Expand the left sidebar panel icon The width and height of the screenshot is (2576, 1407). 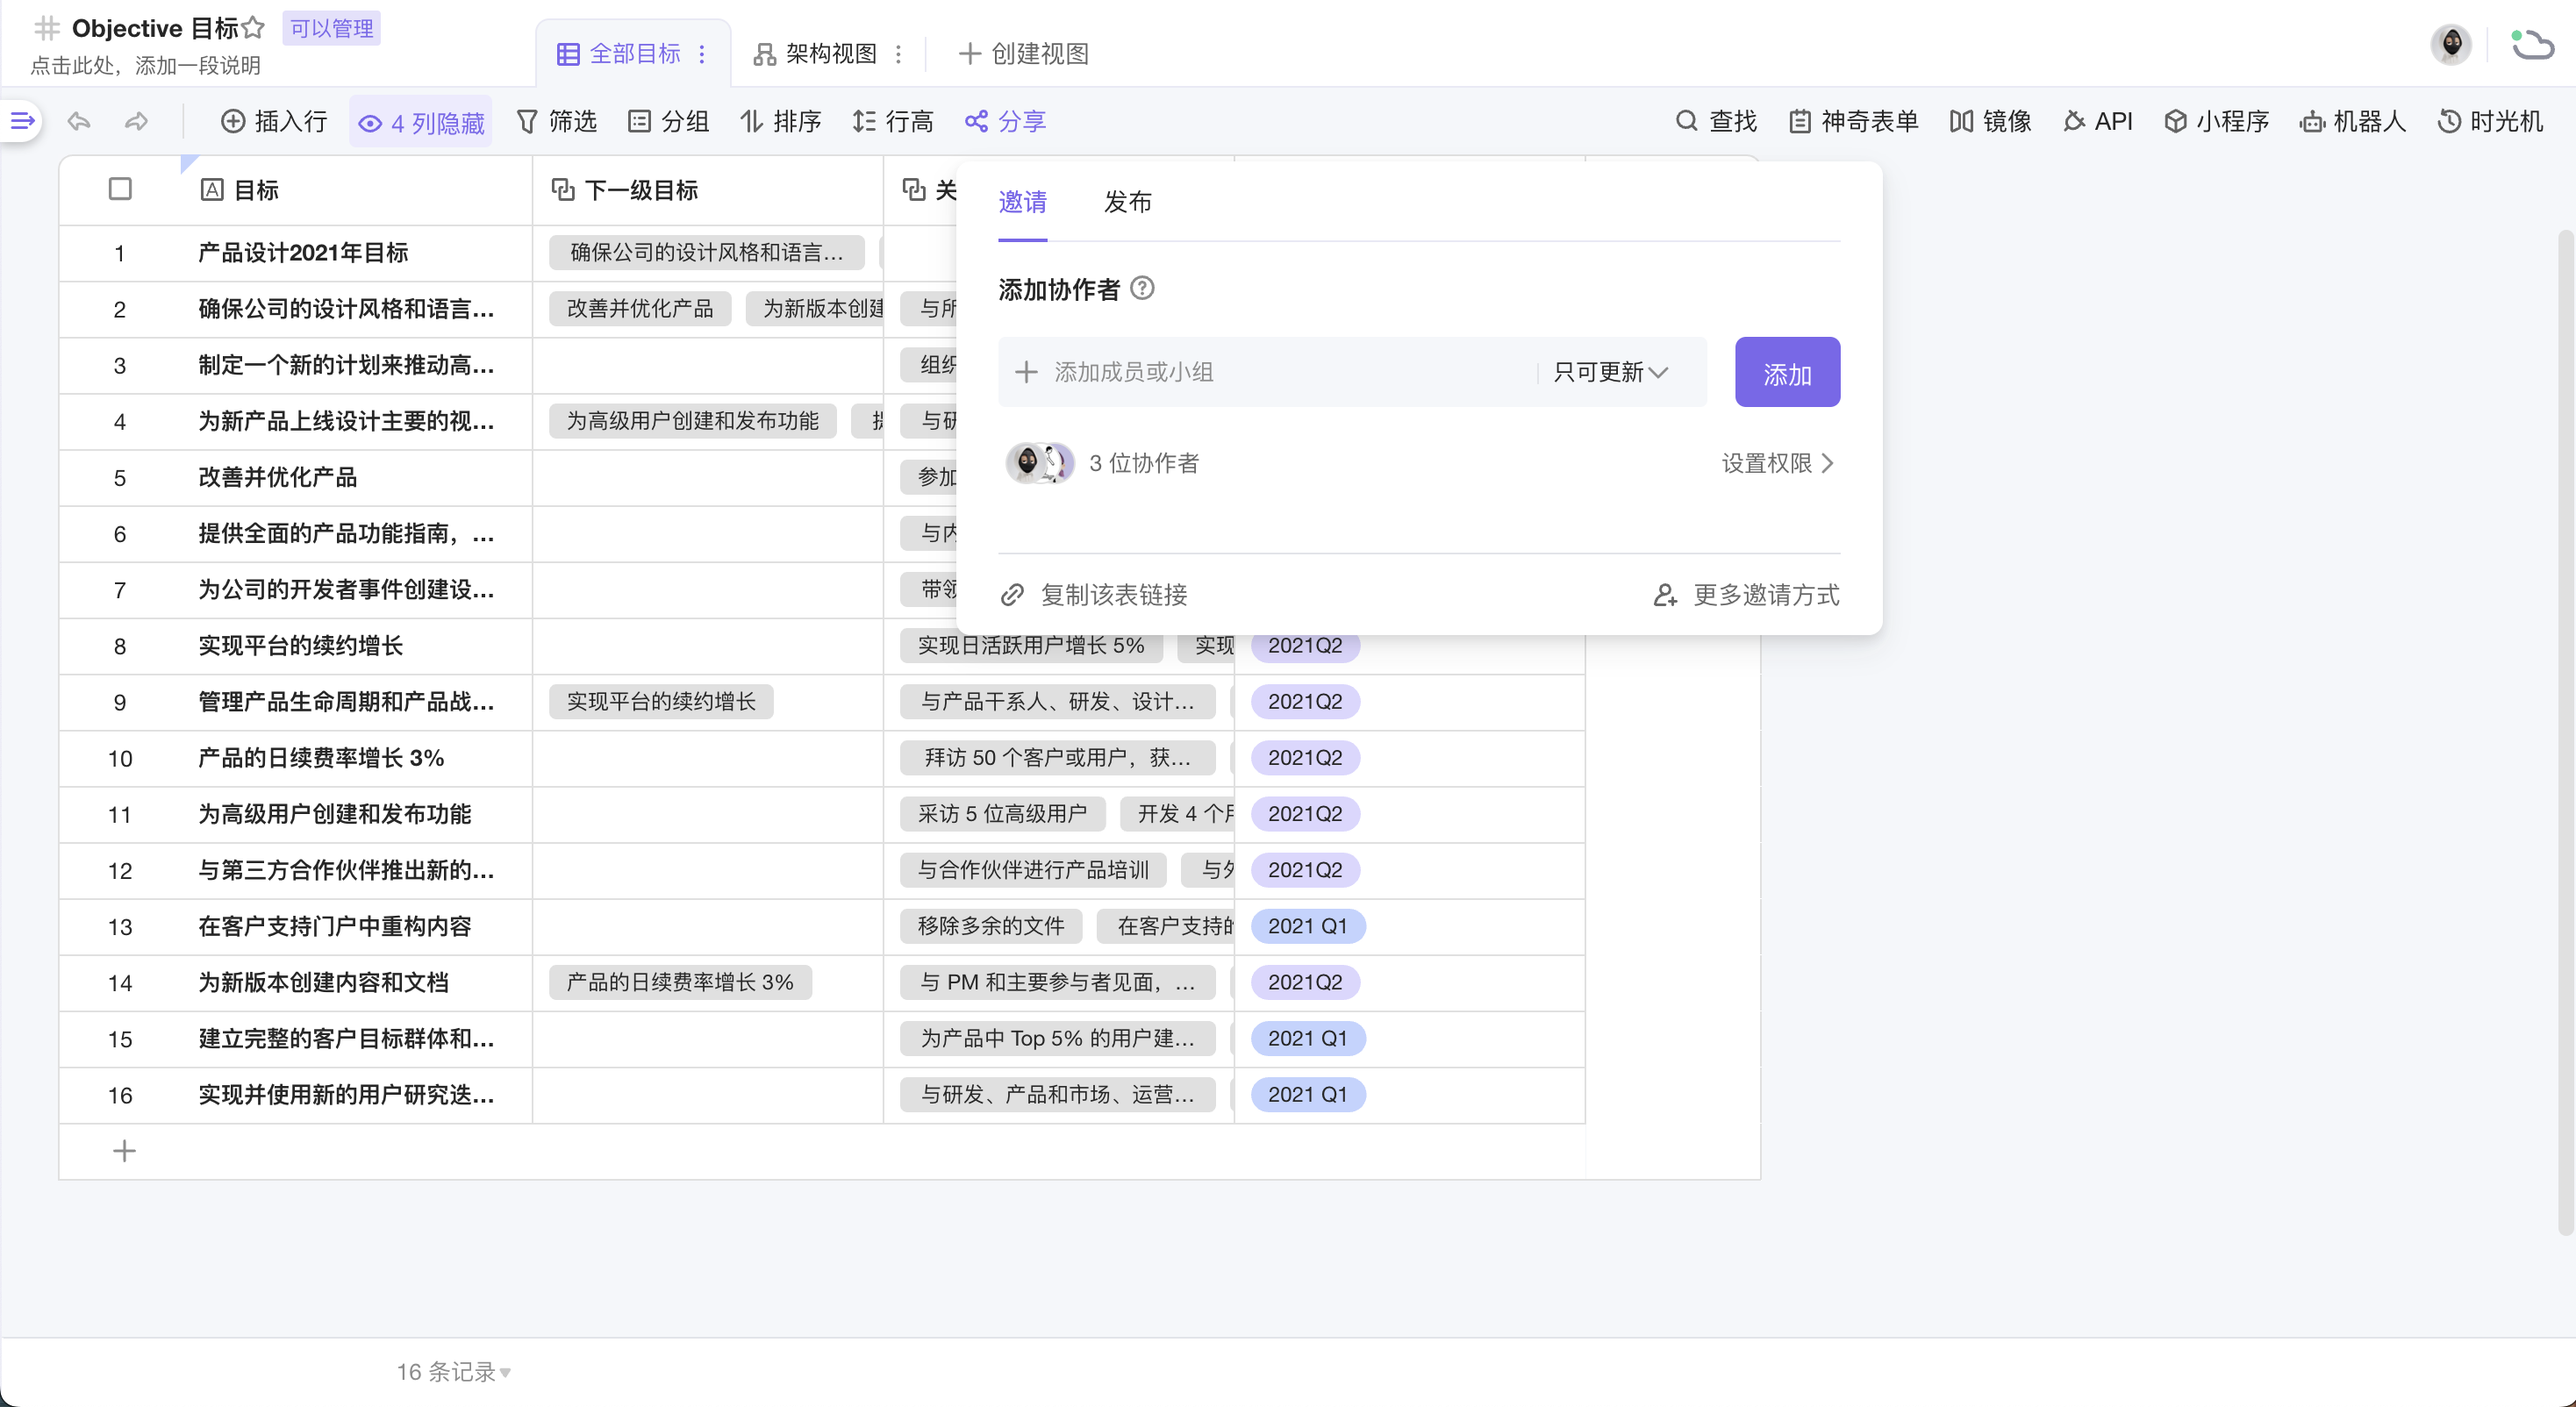(22, 121)
